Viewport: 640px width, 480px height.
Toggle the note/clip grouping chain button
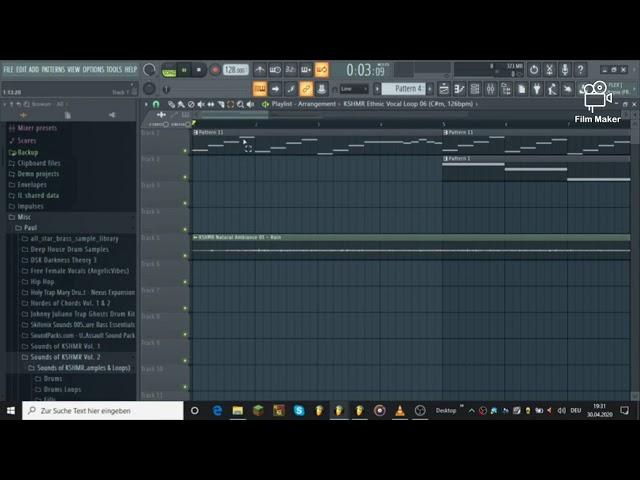click(x=306, y=89)
